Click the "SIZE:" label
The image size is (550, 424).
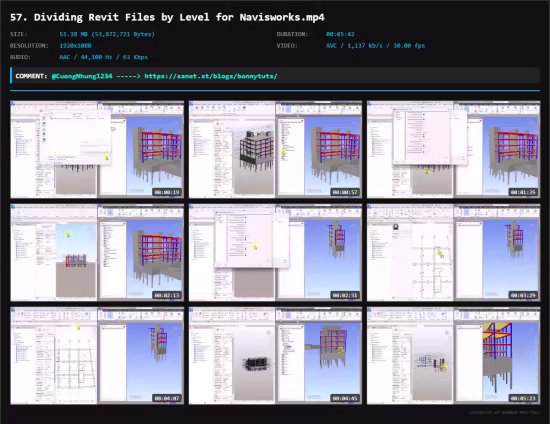pyautogui.click(x=19, y=34)
